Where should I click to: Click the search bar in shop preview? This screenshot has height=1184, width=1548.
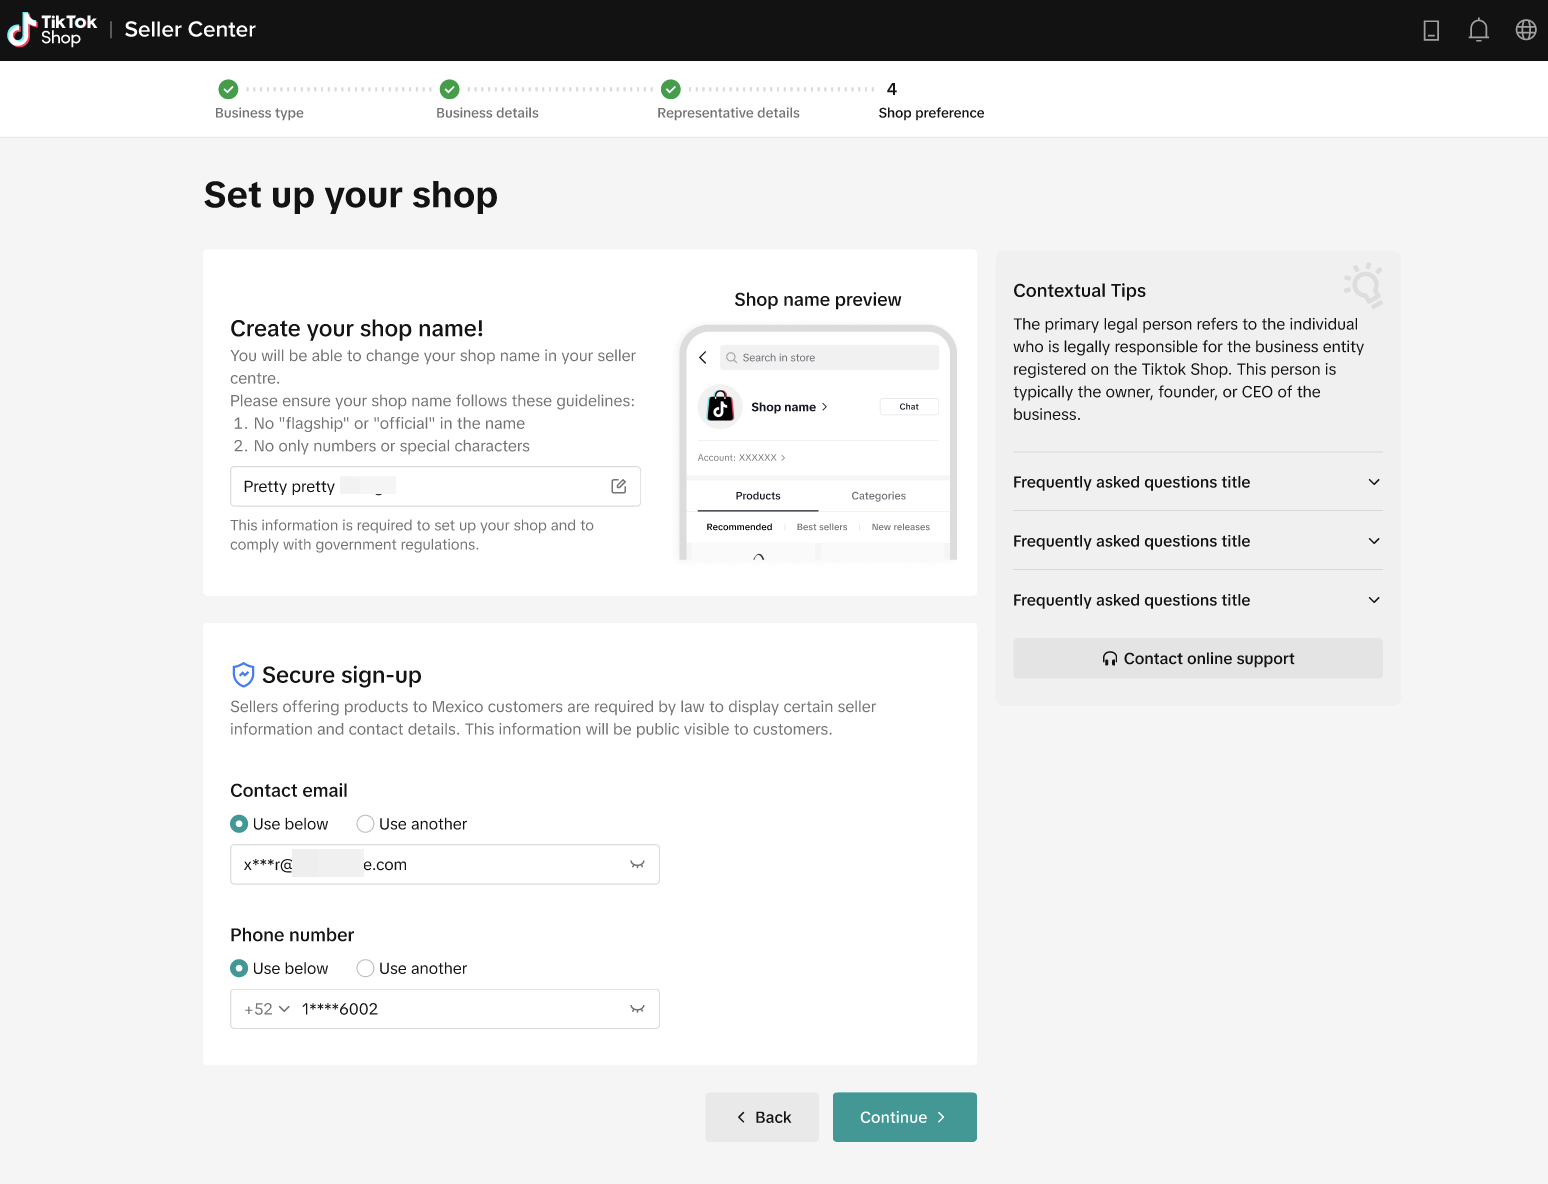(x=828, y=357)
